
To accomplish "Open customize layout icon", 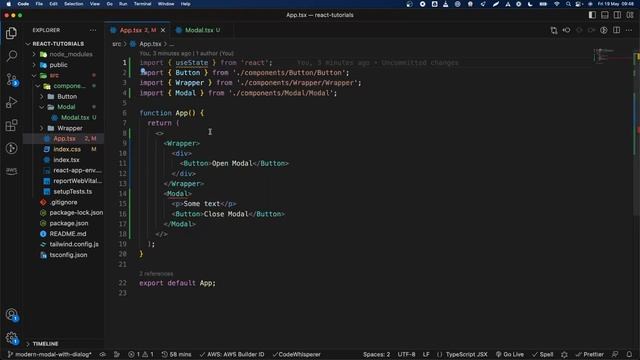I will (630, 15).
